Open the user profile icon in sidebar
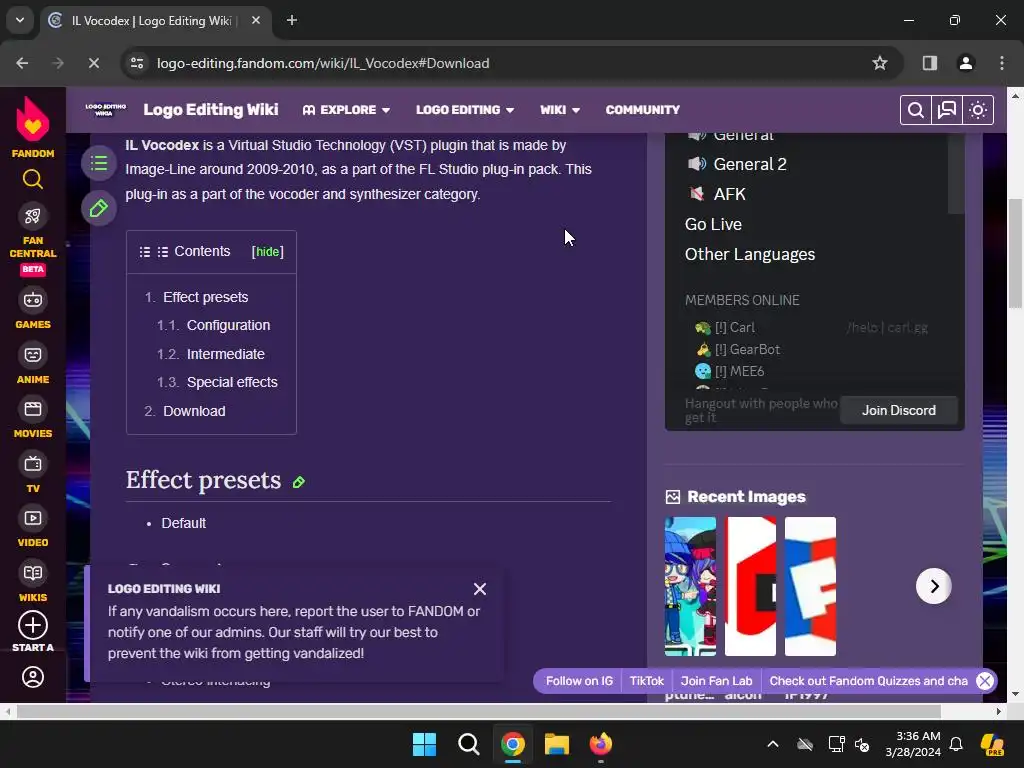This screenshot has width=1024, height=768. (x=33, y=677)
